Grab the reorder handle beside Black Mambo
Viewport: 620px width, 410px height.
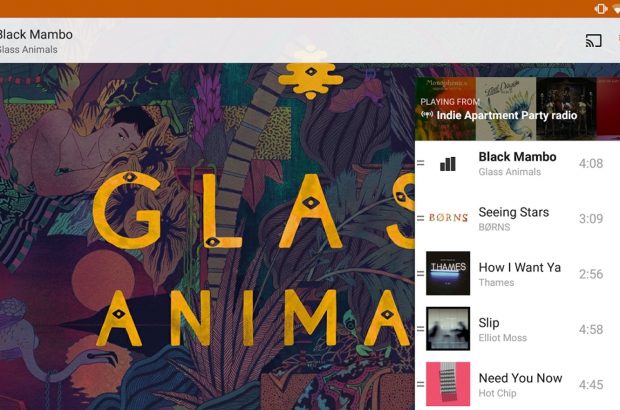420,163
